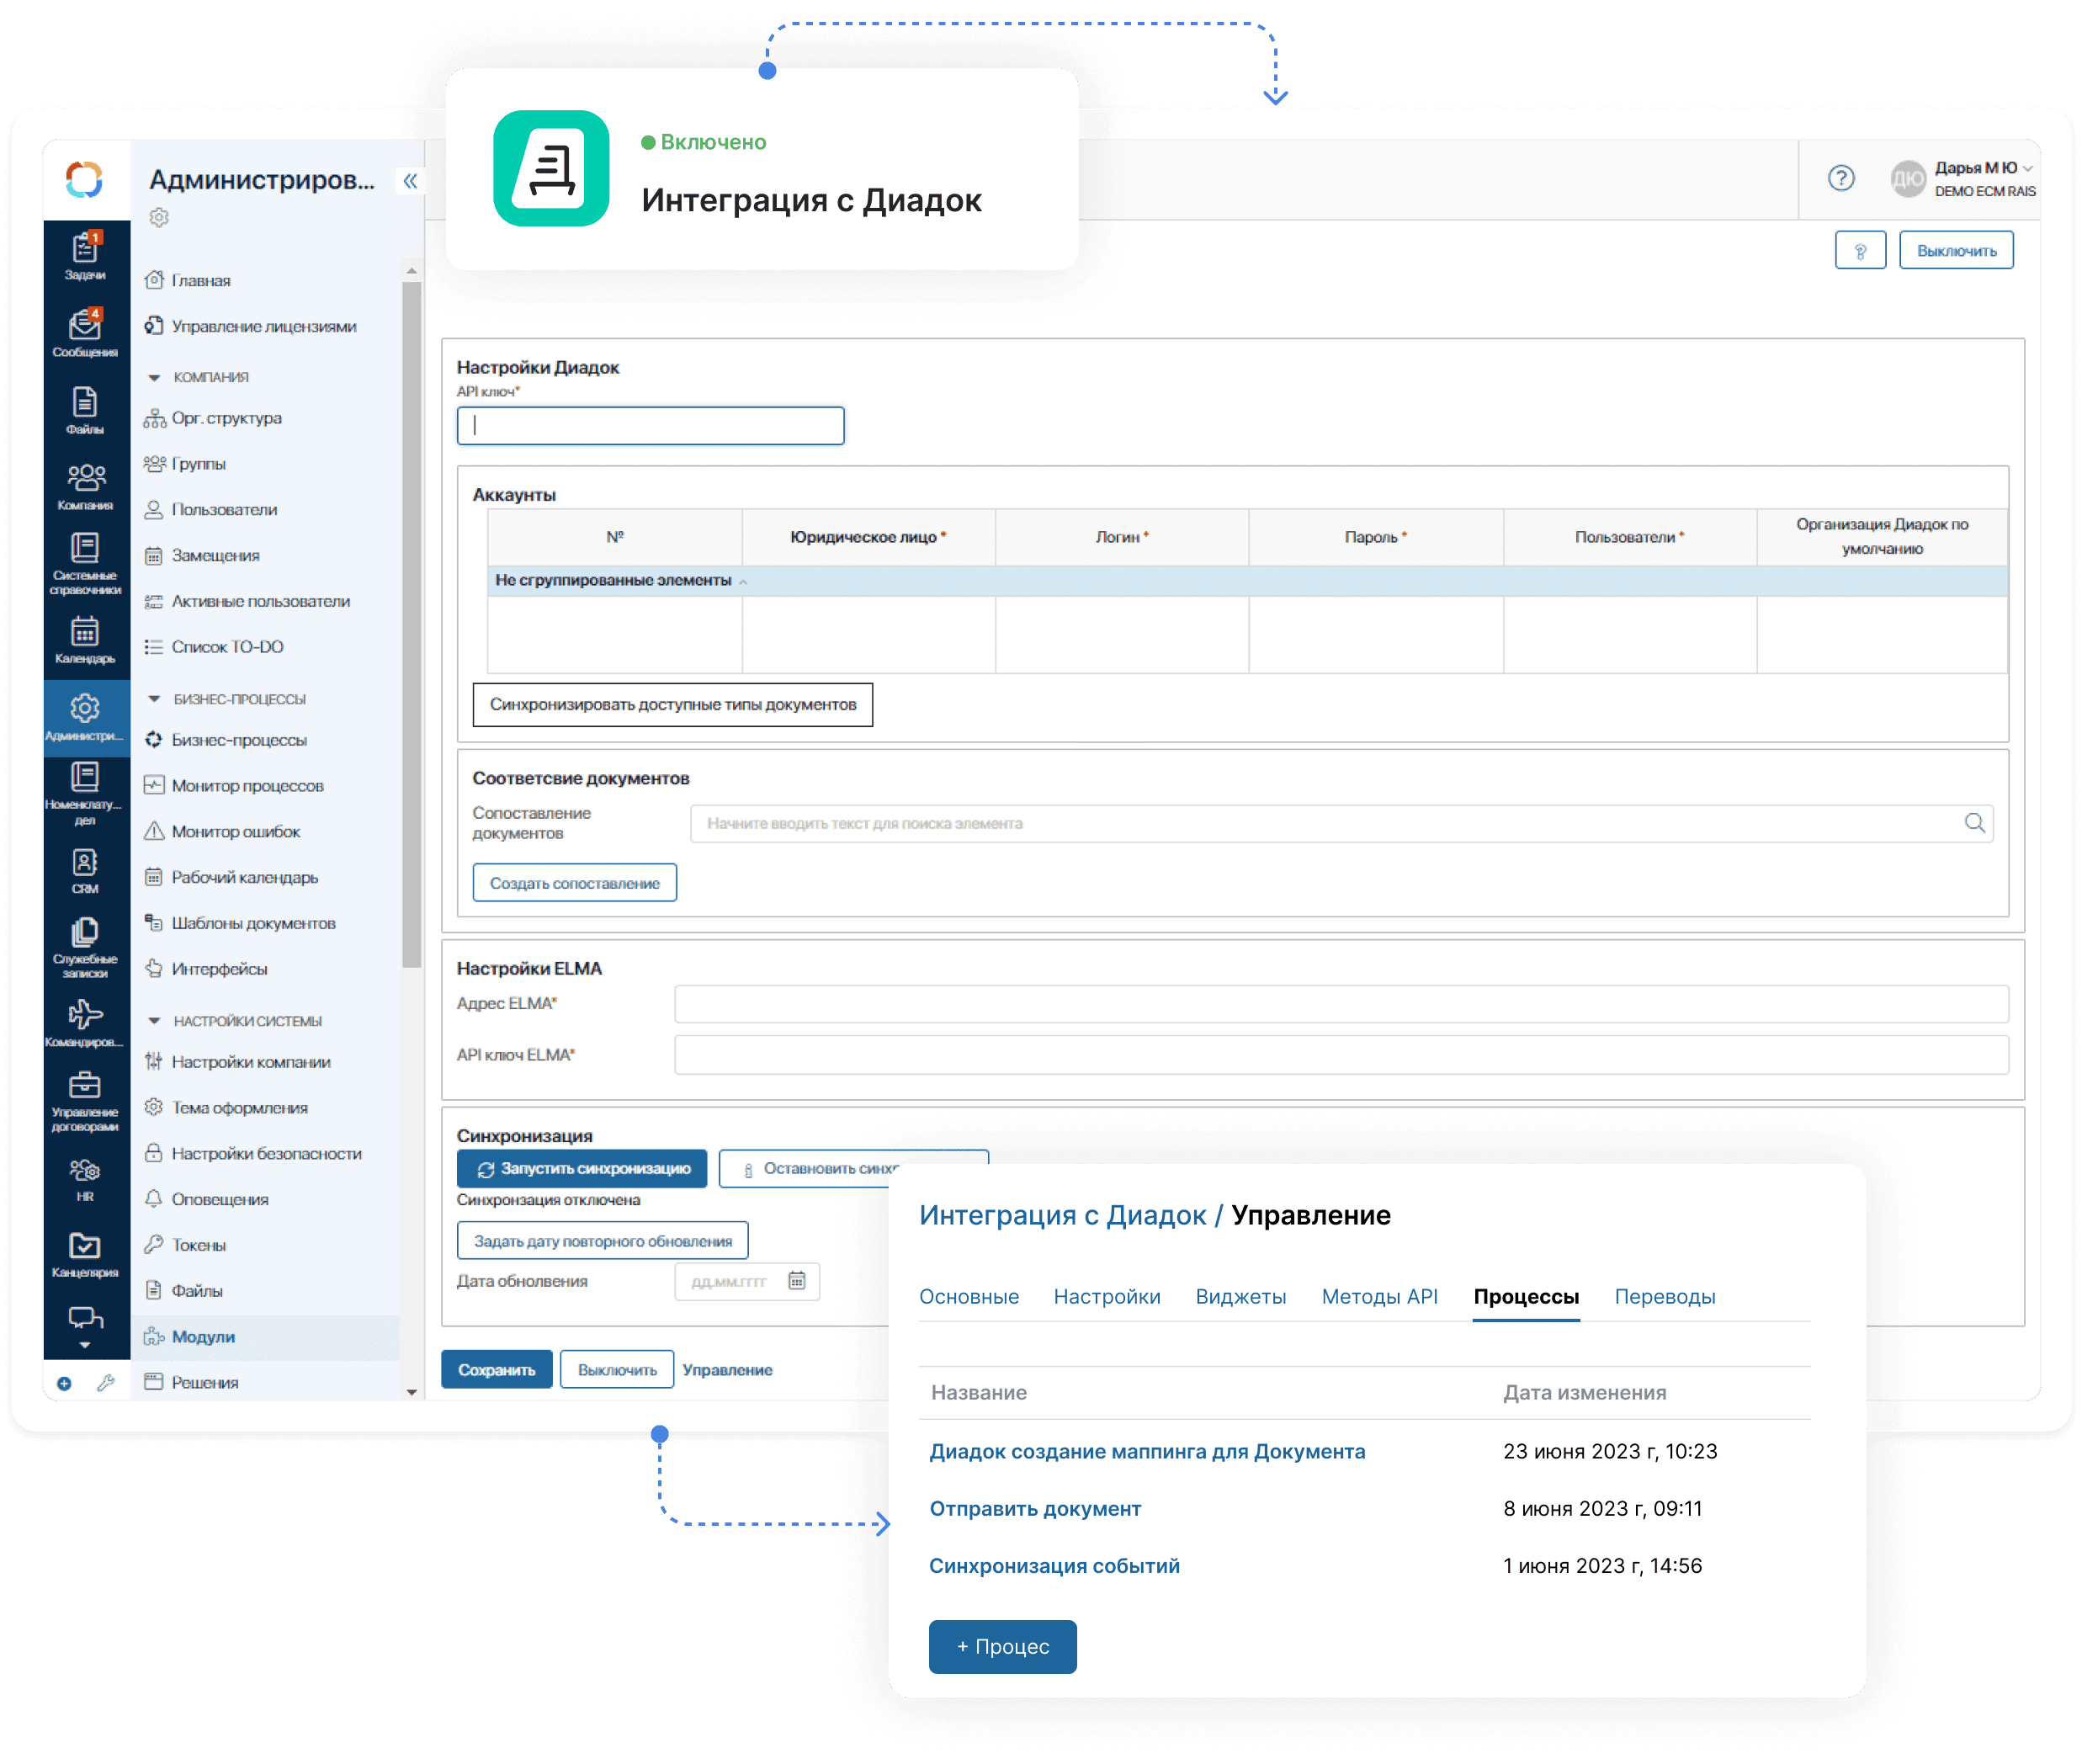The height and width of the screenshot is (1764, 2082).
Task: Click Синхронизировать доступные типы документов button
Action: (672, 704)
